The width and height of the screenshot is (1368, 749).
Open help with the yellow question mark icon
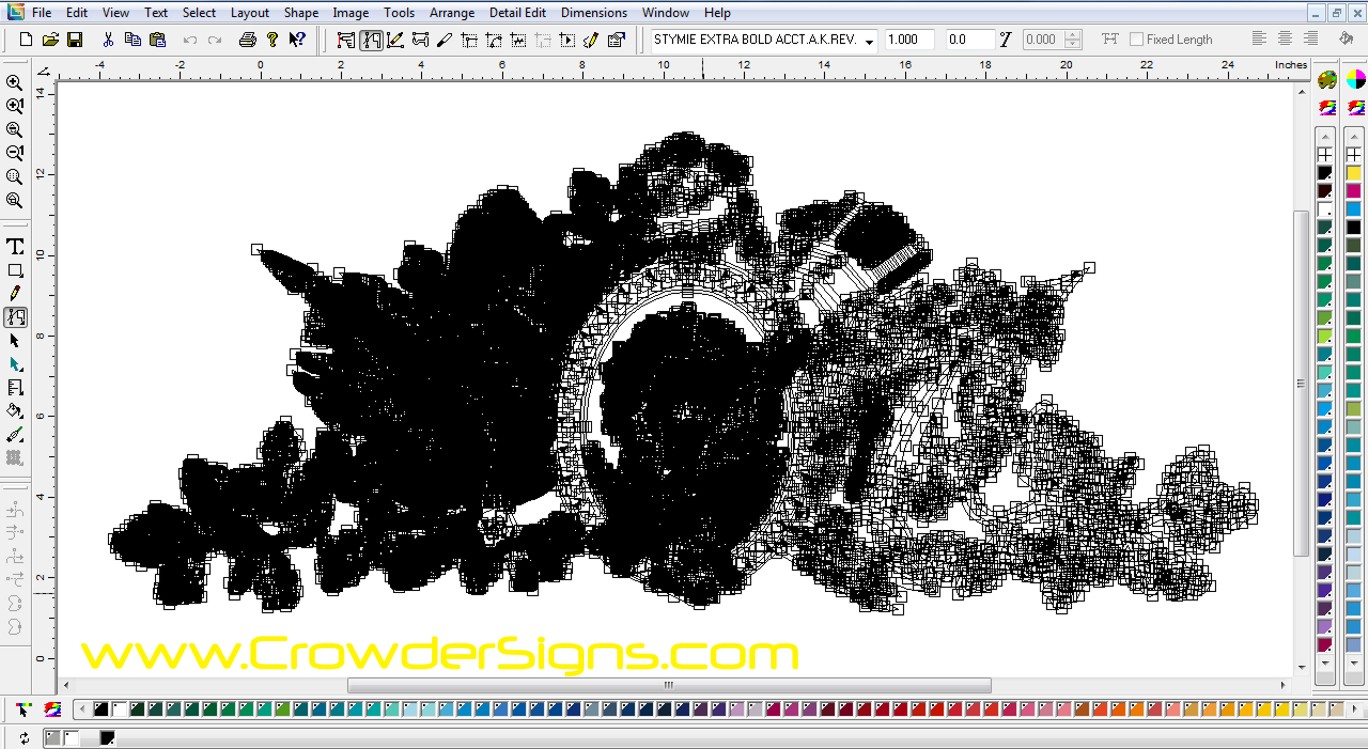[x=272, y=40]
